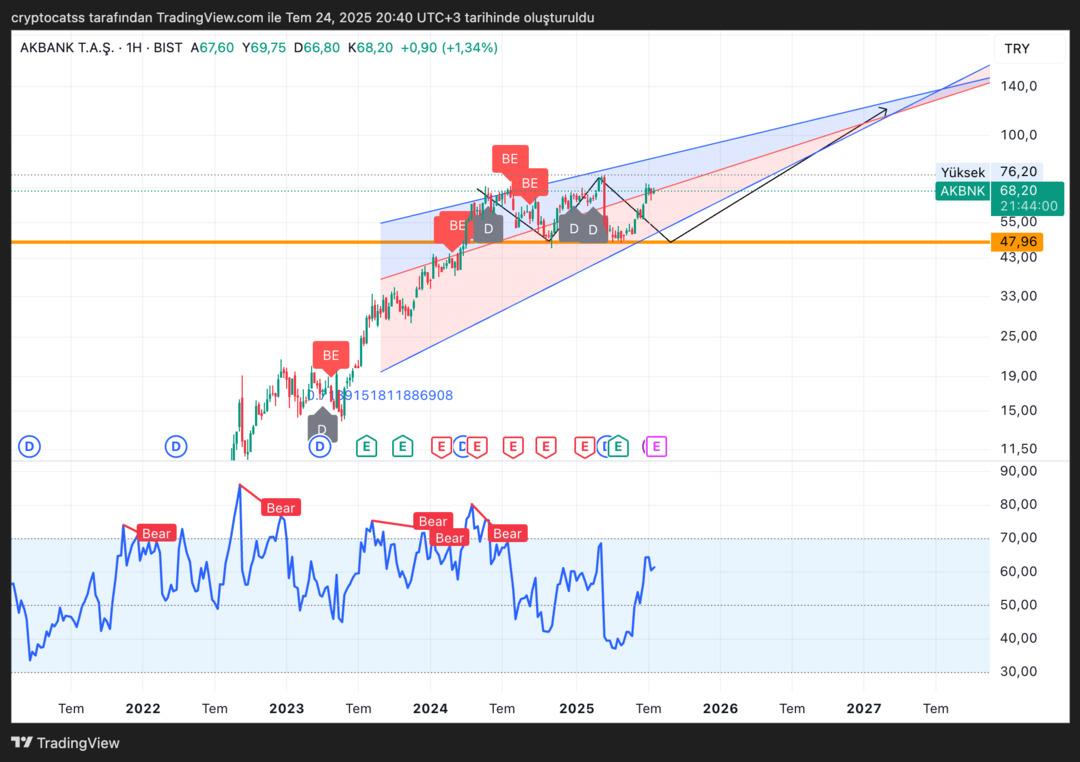
Task: Click the Bear label left of 2024 peak
Action: 433,521
